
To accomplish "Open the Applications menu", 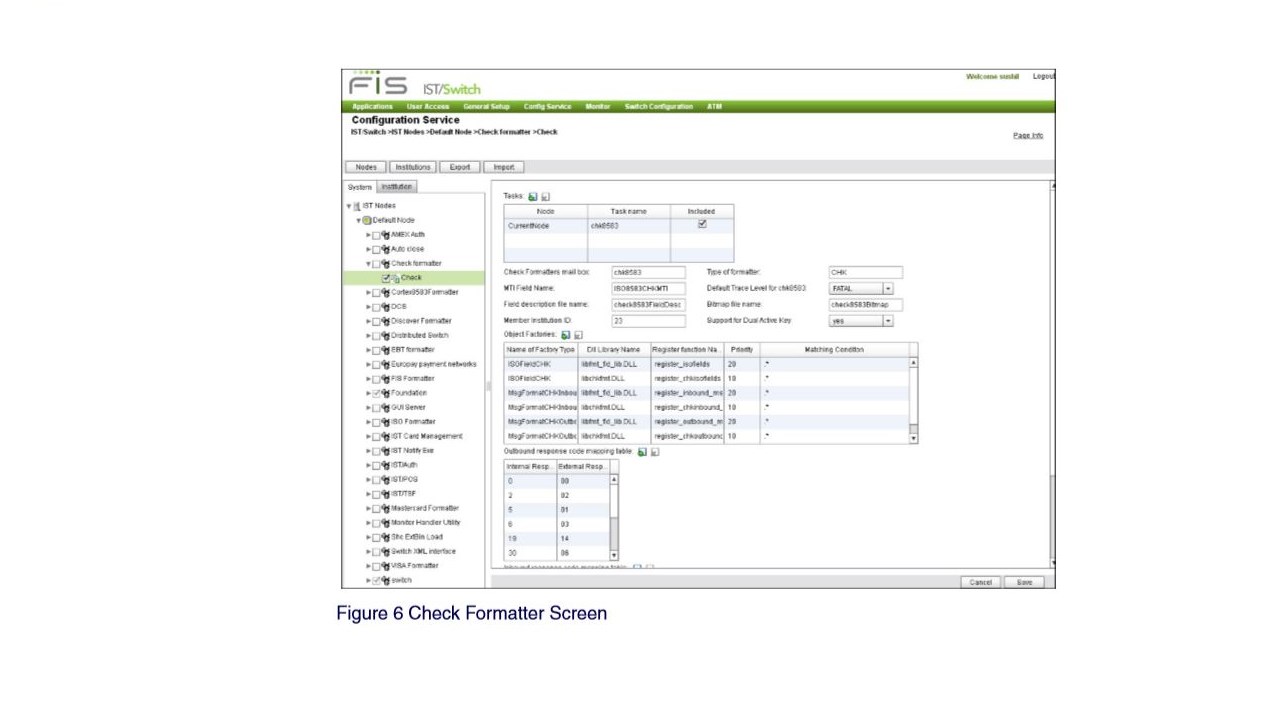I will (372, 106).
